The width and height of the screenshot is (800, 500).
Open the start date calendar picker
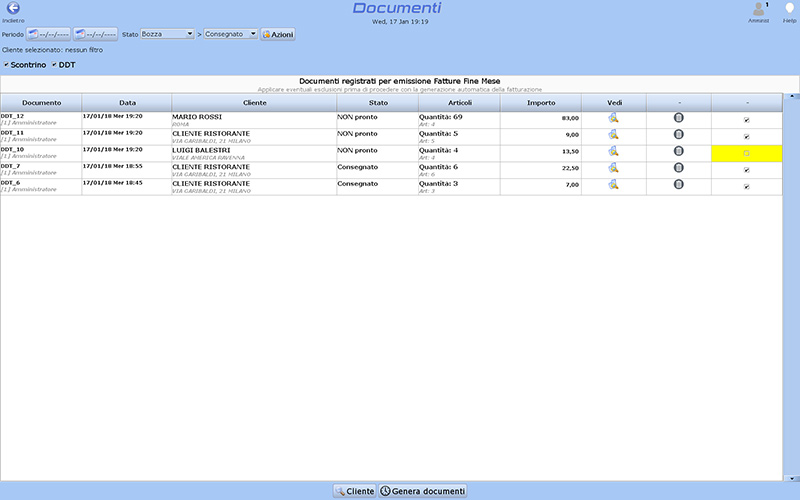(x=48, y=34)
